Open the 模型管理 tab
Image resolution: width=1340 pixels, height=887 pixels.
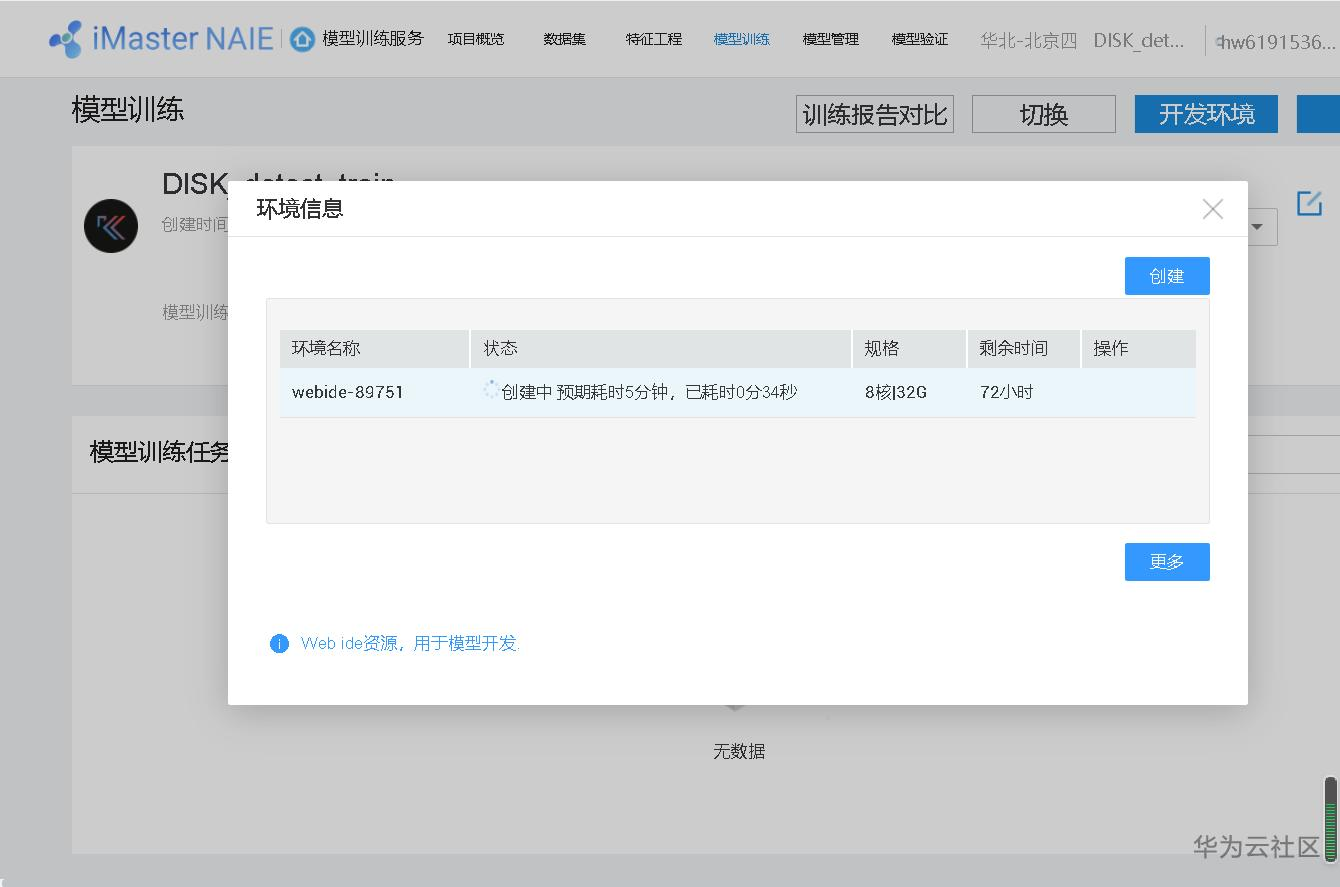point(831,39)
